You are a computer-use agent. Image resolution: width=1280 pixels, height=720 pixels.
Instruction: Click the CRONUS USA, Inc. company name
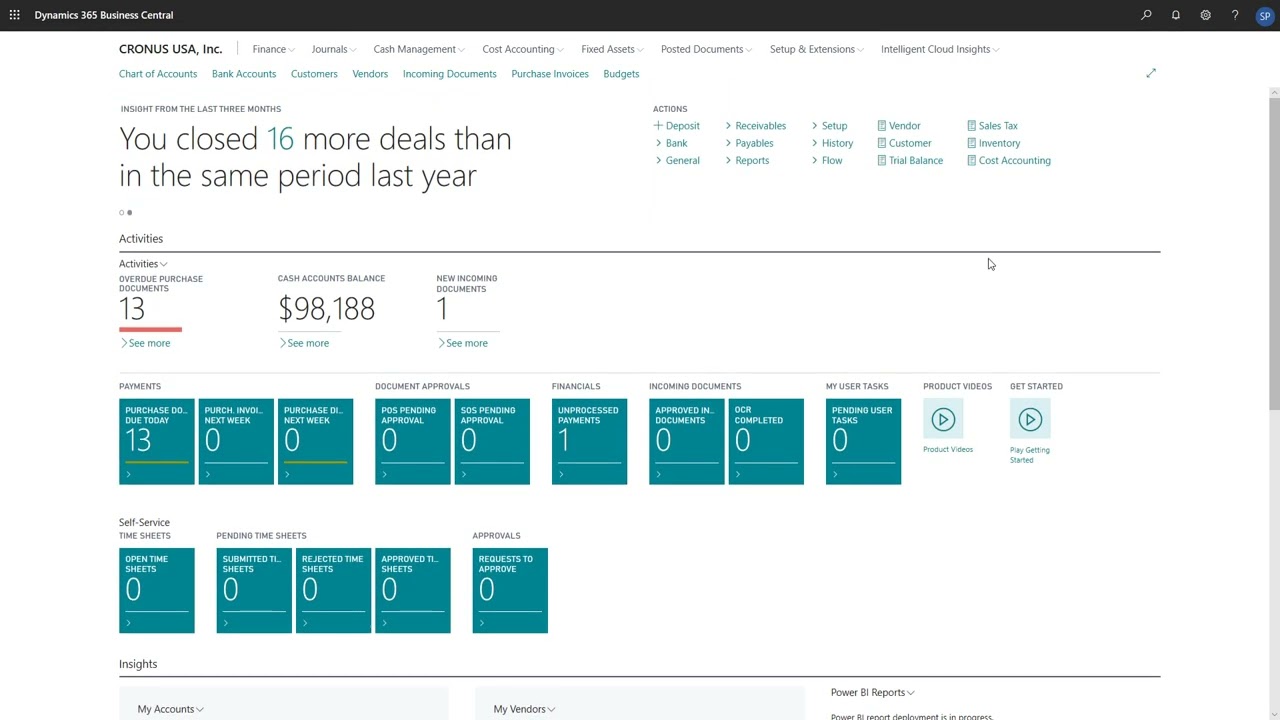pyautogui.click(x=171, y=49)
